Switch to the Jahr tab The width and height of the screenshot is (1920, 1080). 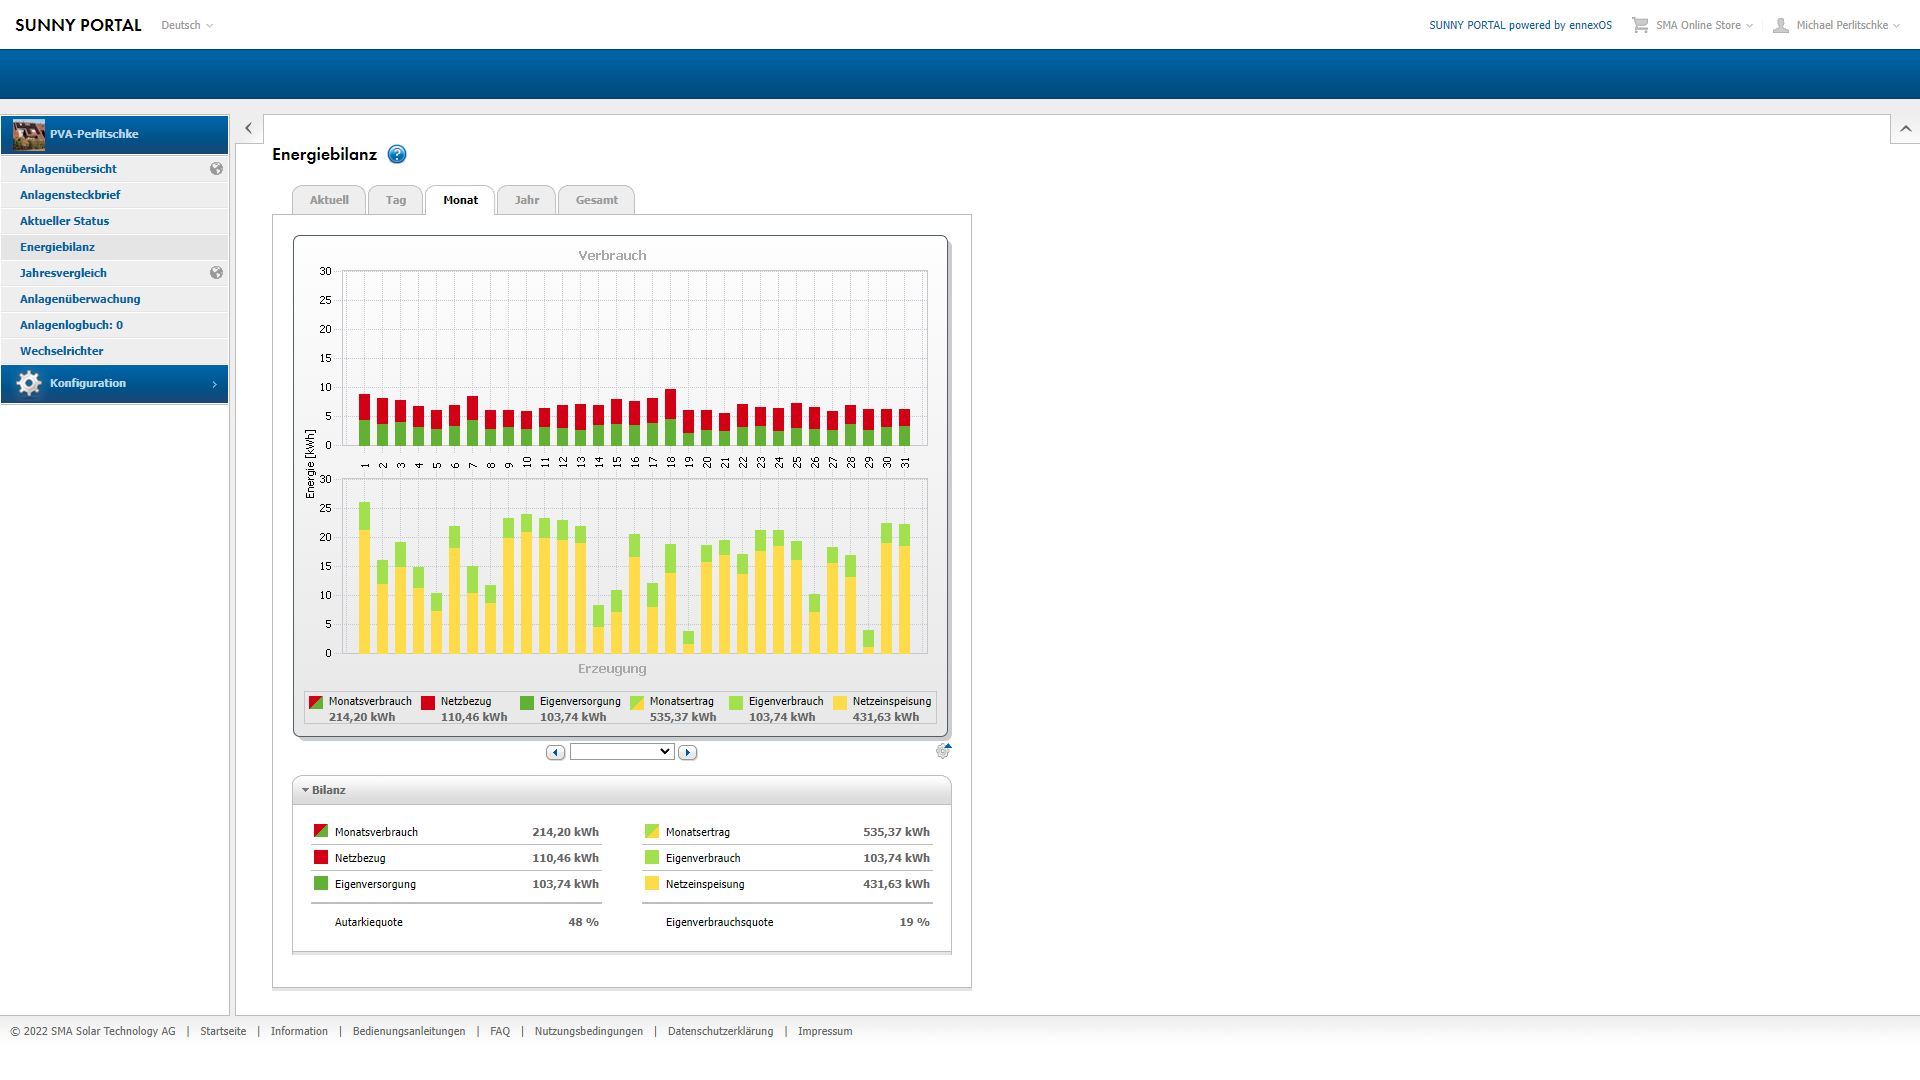(527, 200)
